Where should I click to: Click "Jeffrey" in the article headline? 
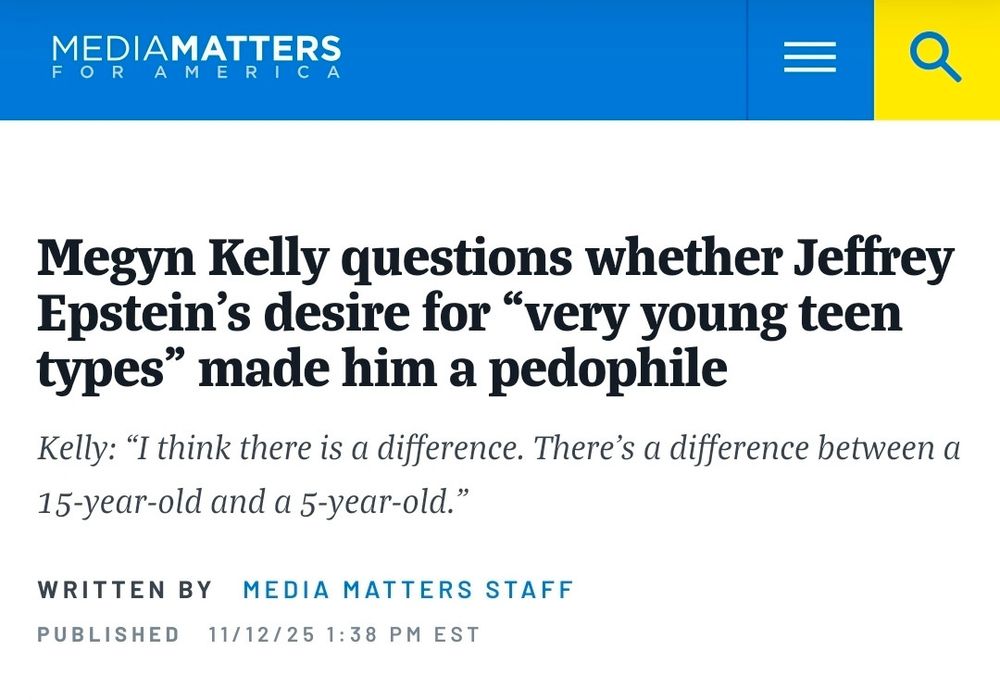click(x=873, y=260)
